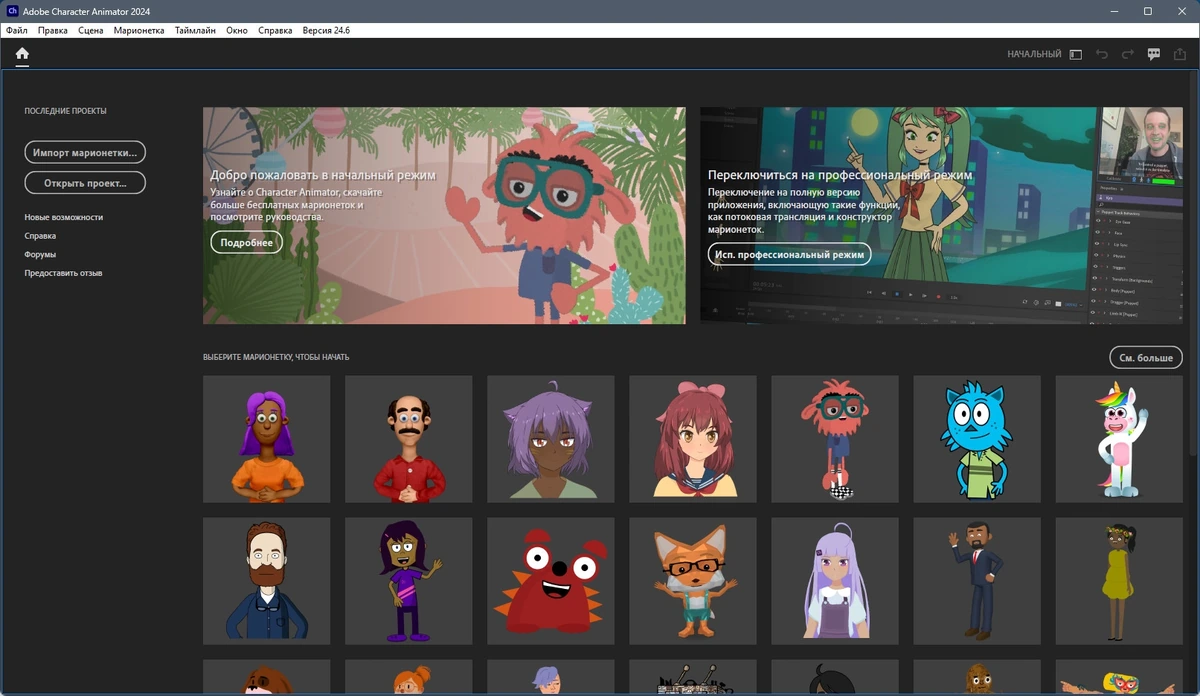Click the Открыть проект... button
The image size is (1200, 696).
click(x=85, y=183)
